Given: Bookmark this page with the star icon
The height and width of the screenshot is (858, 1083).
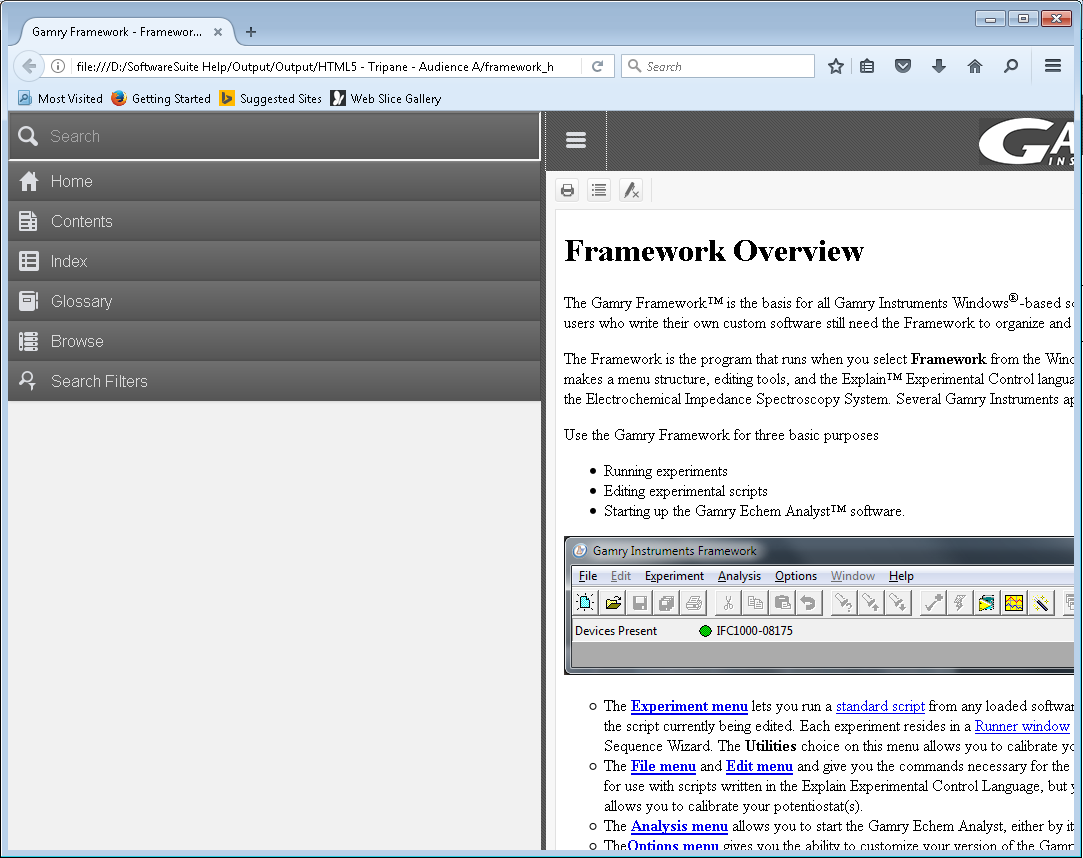Looking at the screenshot, I should (836, 66).
